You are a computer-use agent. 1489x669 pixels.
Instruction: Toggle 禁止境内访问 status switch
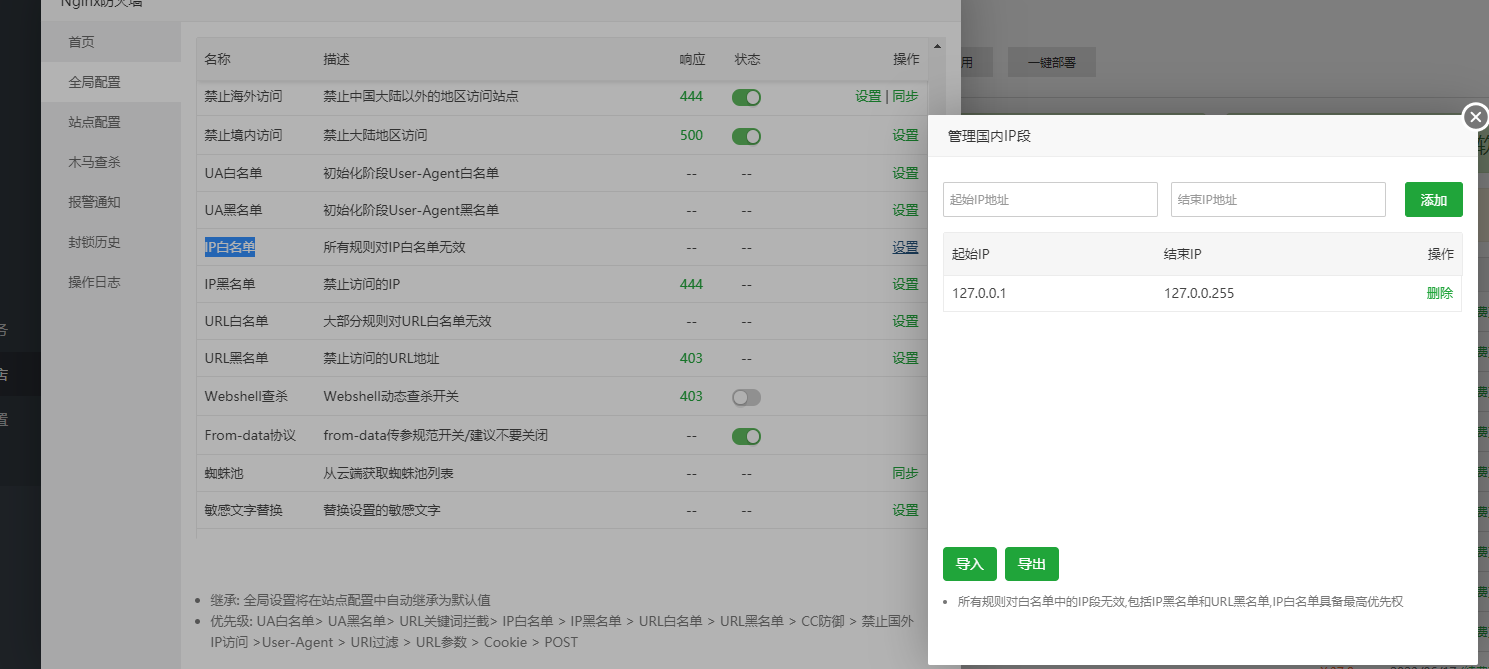click(746, 136)
